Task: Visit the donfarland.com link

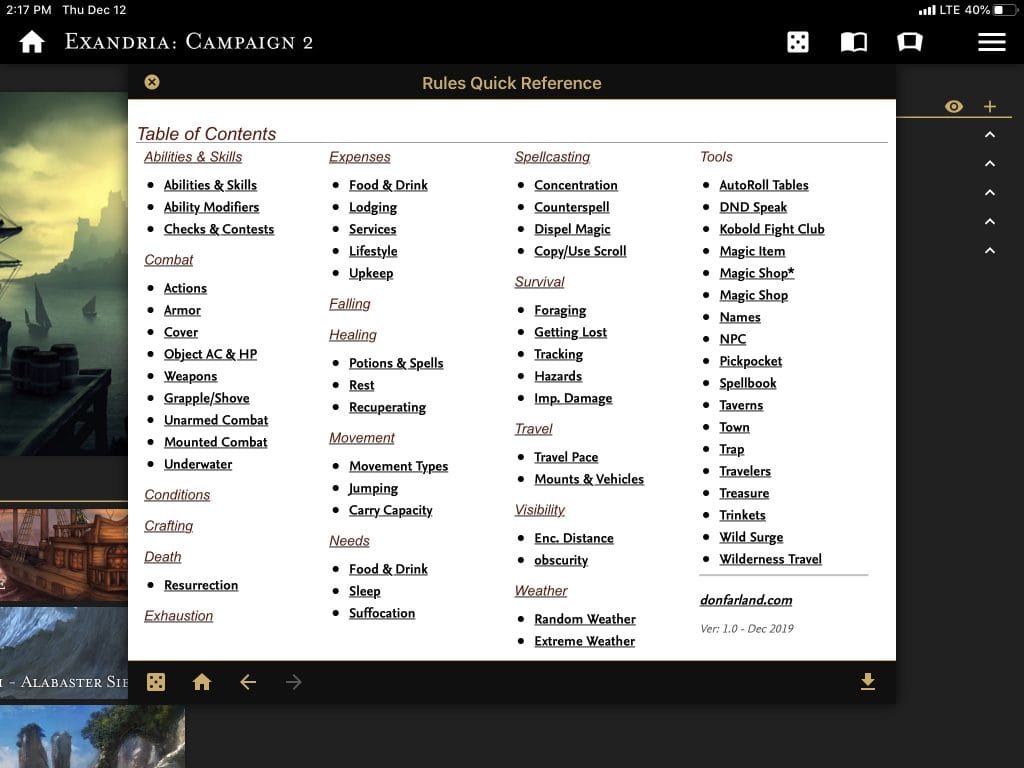Action: 746,600
